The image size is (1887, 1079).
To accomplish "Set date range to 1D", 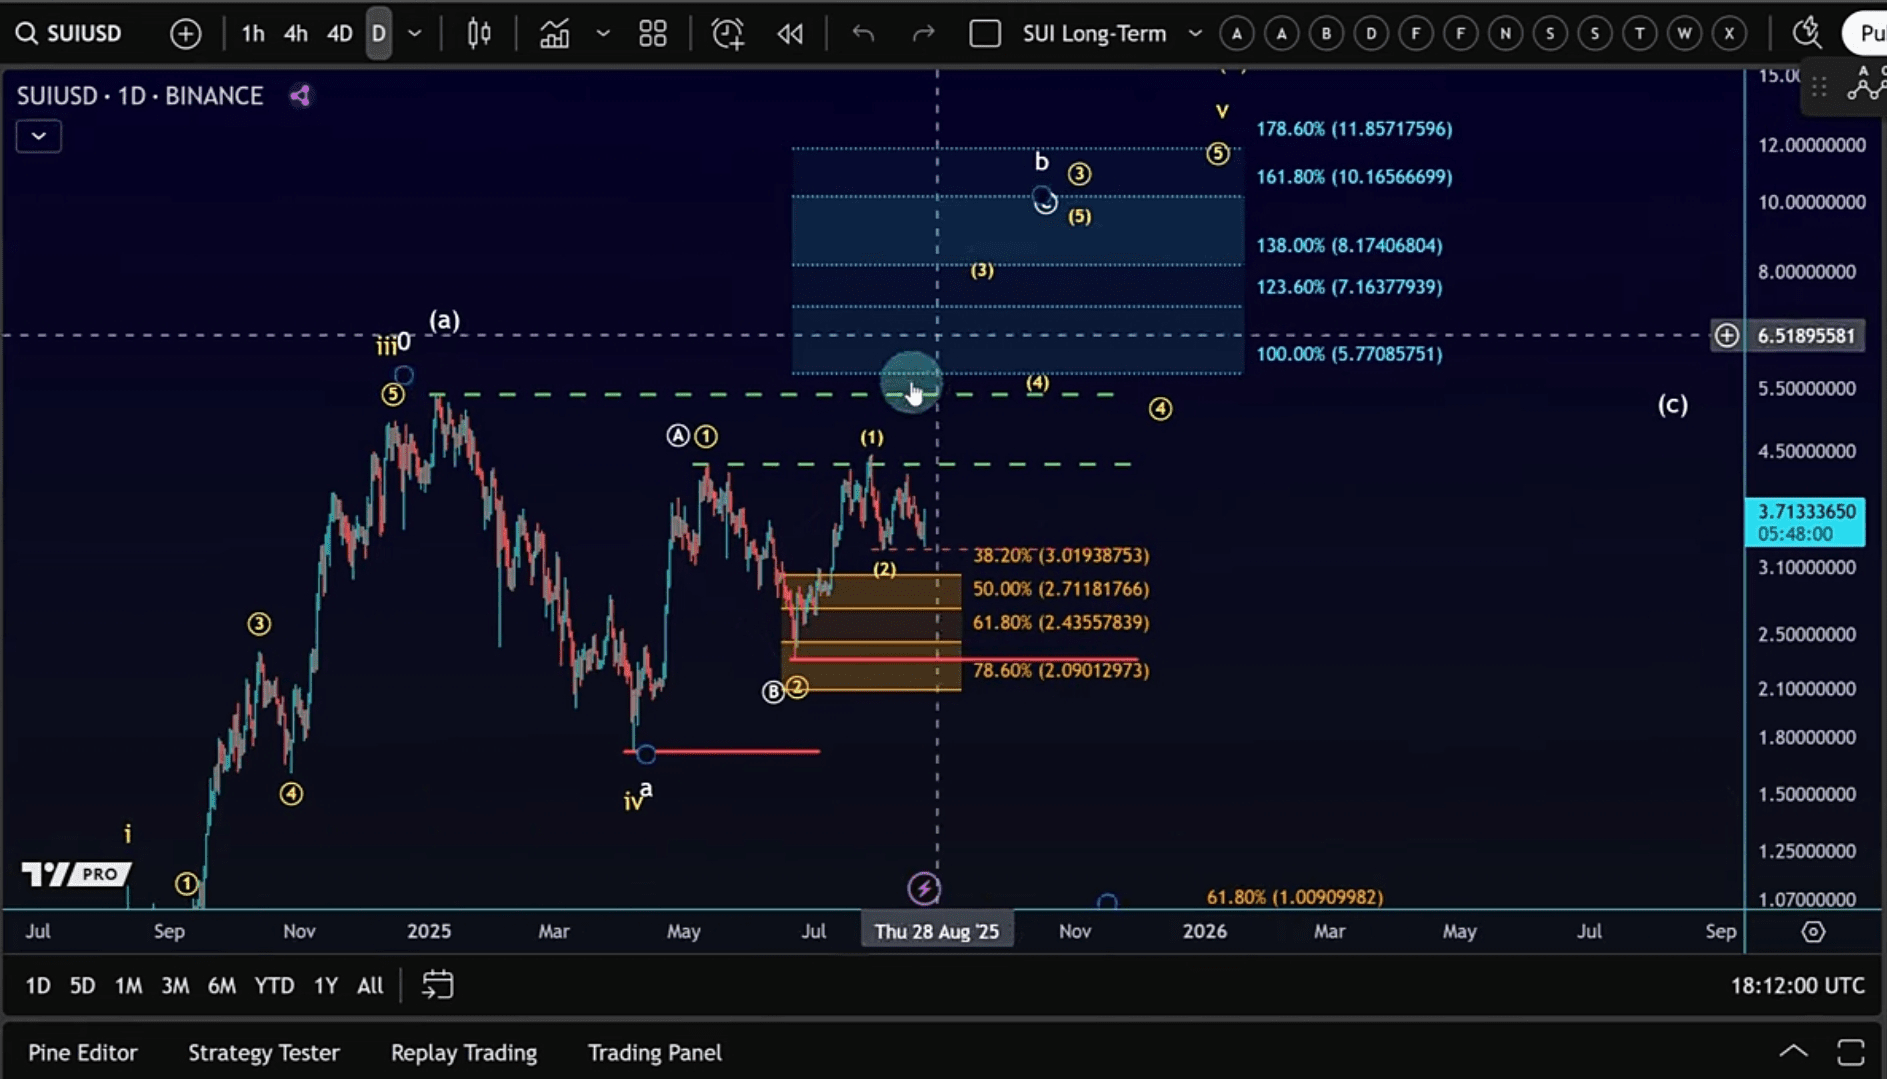I will coord(38,986).
